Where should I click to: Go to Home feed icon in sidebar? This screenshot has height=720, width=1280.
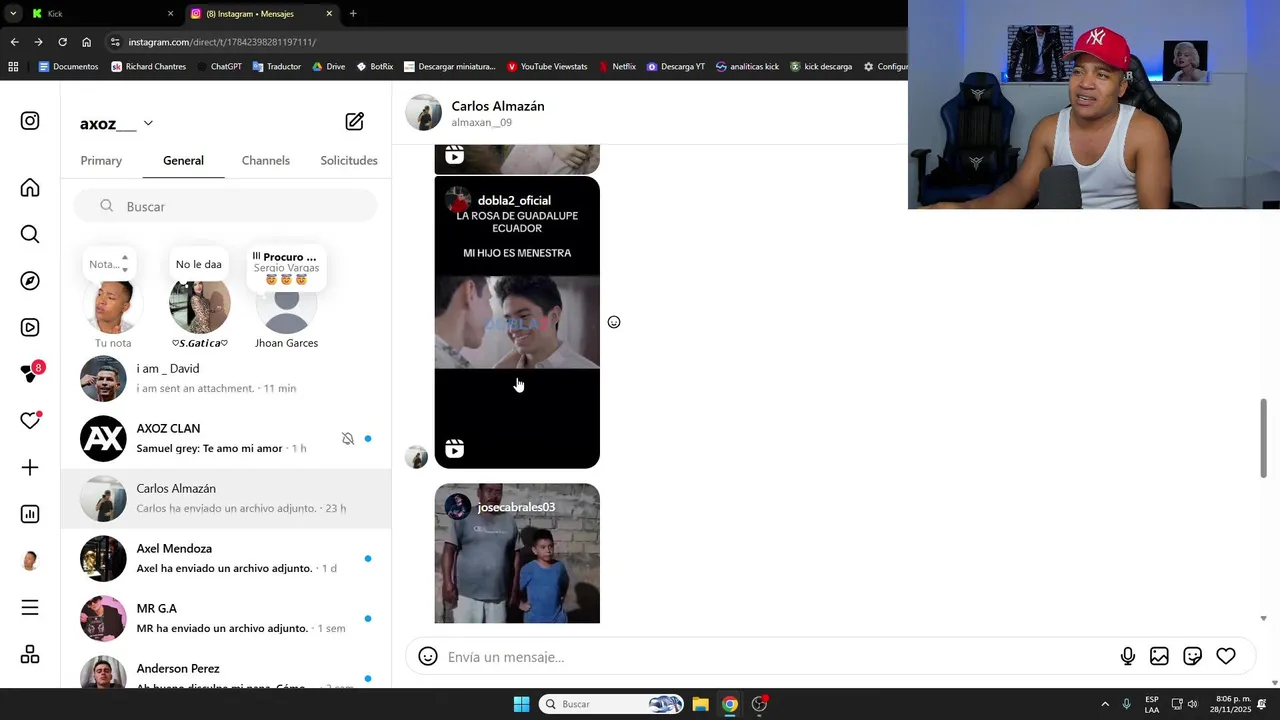[30, 188]
